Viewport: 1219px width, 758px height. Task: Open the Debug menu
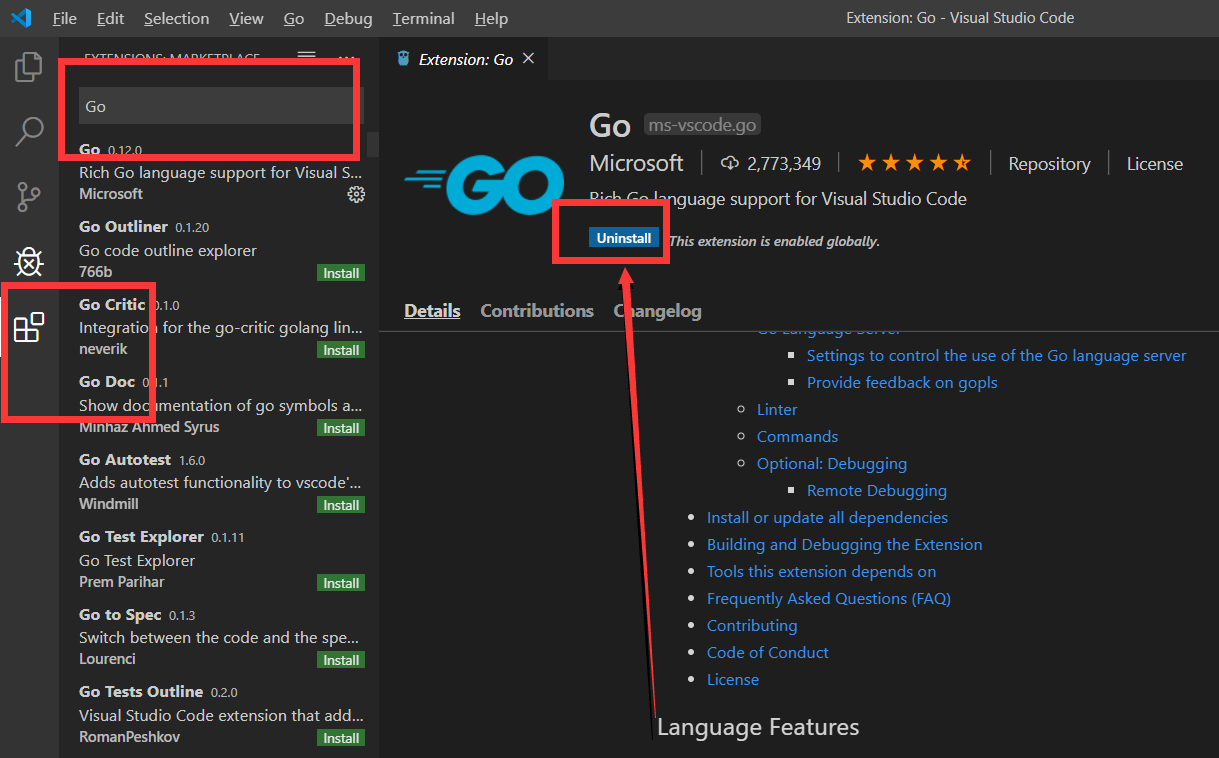click(349, 18)
